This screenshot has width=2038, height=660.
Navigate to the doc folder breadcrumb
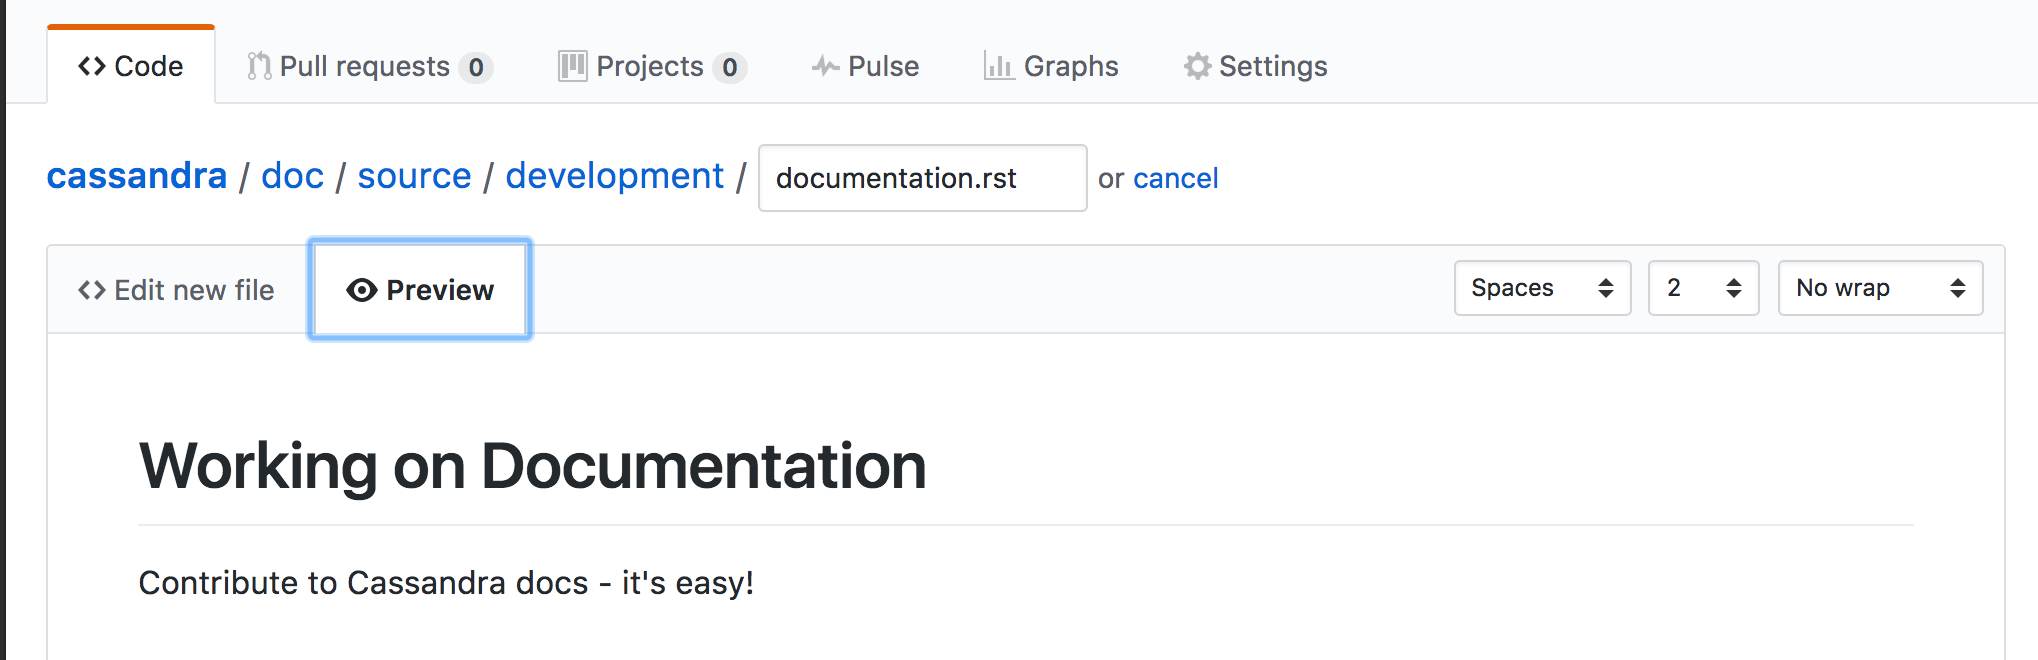pyautogui.click(x=292, y=176)
